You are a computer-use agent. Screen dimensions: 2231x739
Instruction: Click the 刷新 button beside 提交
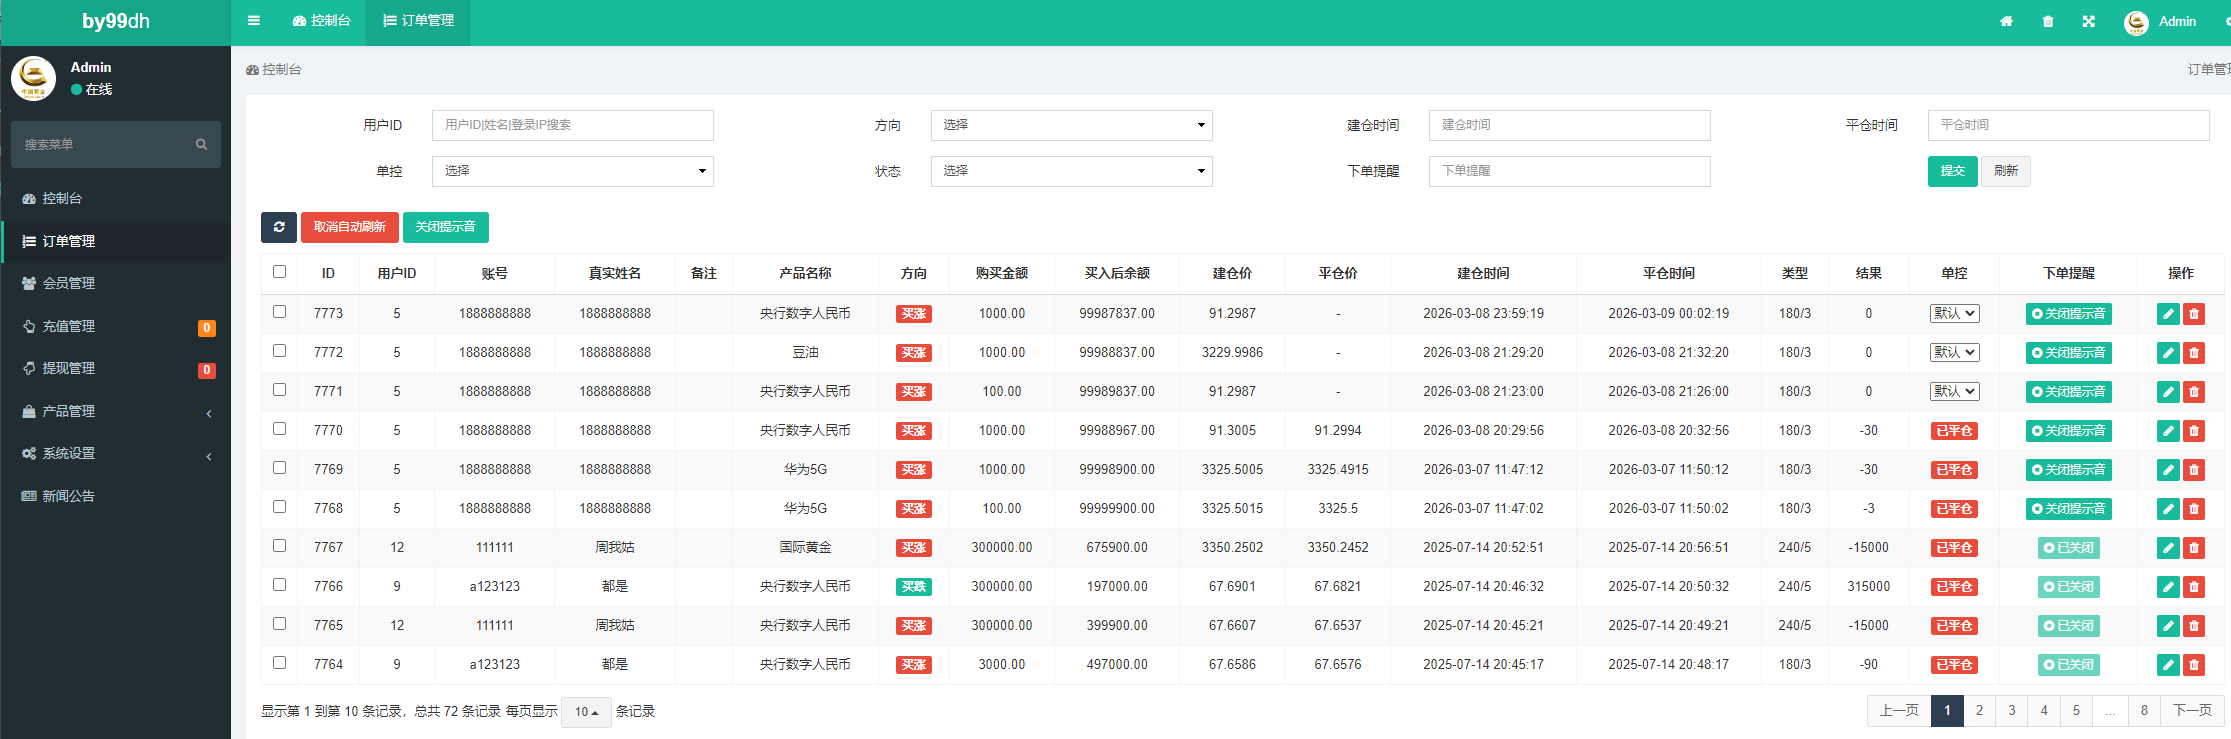point(2006,171)
